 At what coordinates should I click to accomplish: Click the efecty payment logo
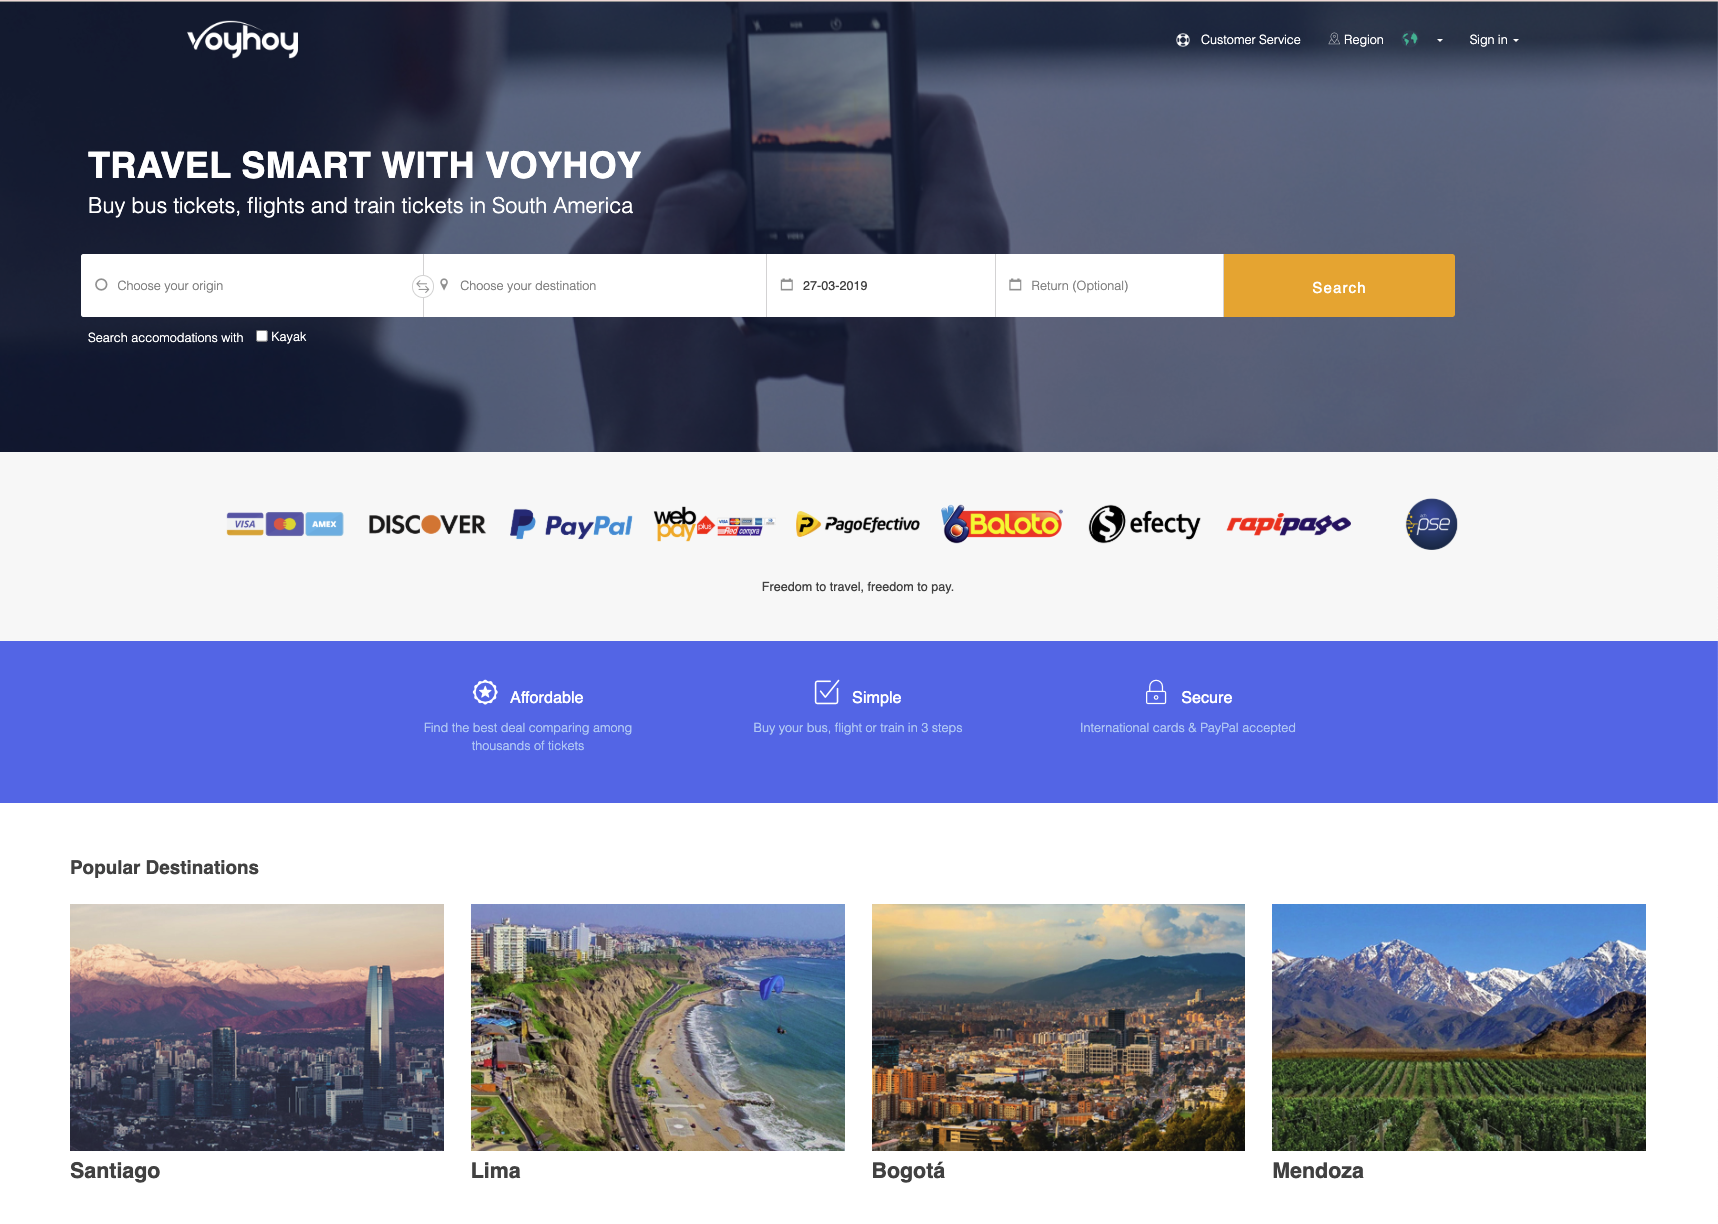point(1145,524)
